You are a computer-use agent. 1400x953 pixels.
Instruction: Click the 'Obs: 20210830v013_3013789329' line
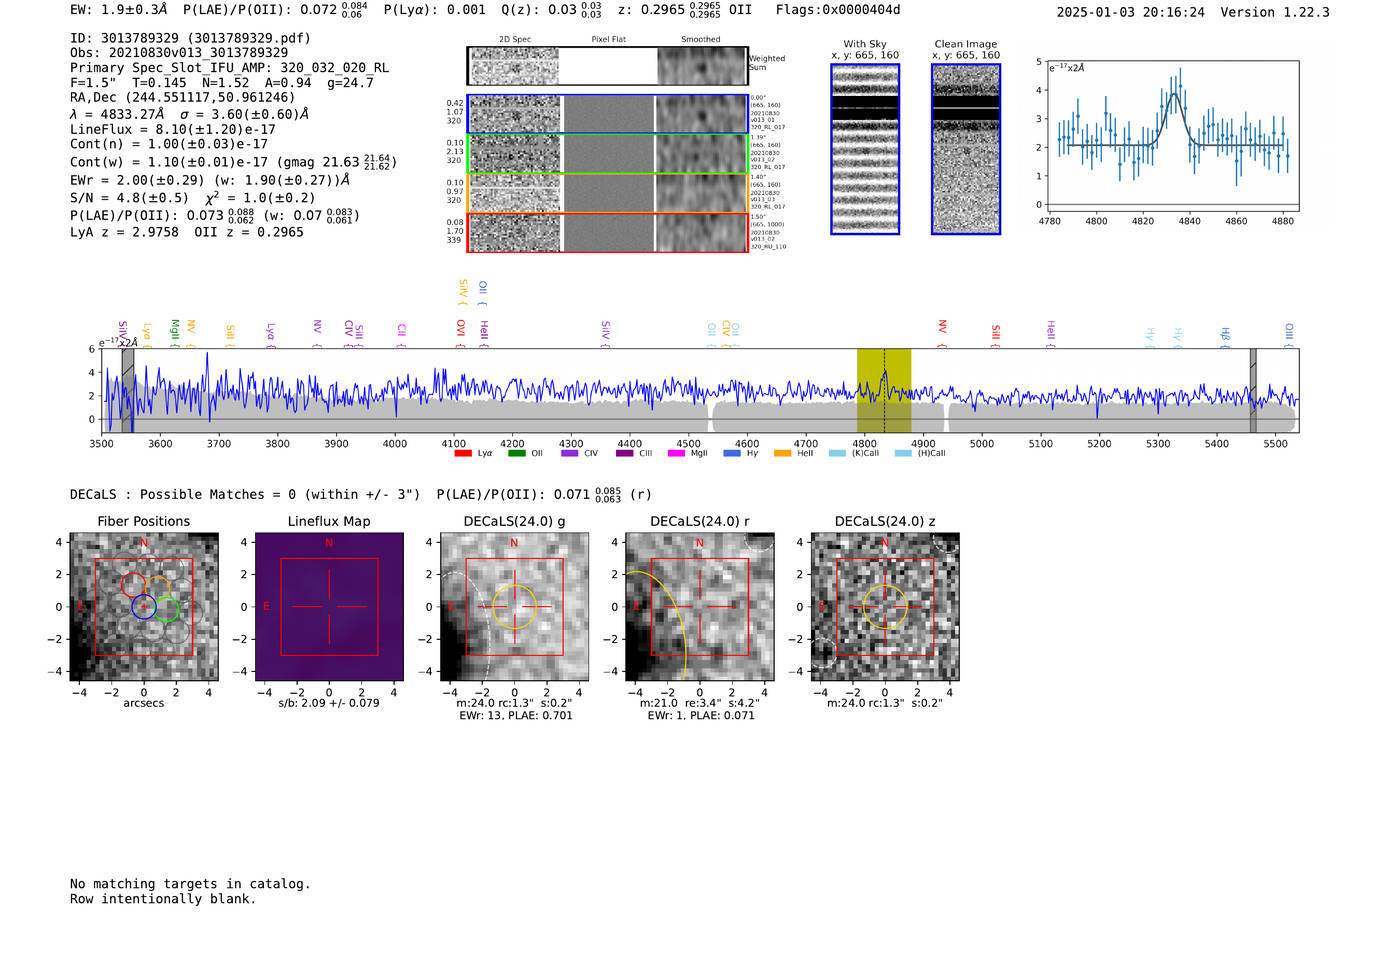[179, 53]
